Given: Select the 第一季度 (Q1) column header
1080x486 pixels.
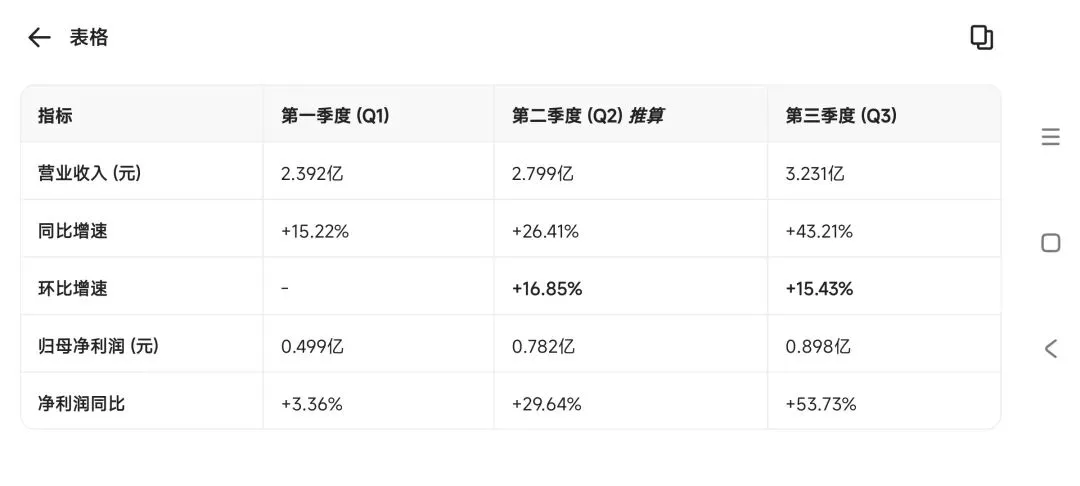Looking at the screenshot, I should 335,116.
